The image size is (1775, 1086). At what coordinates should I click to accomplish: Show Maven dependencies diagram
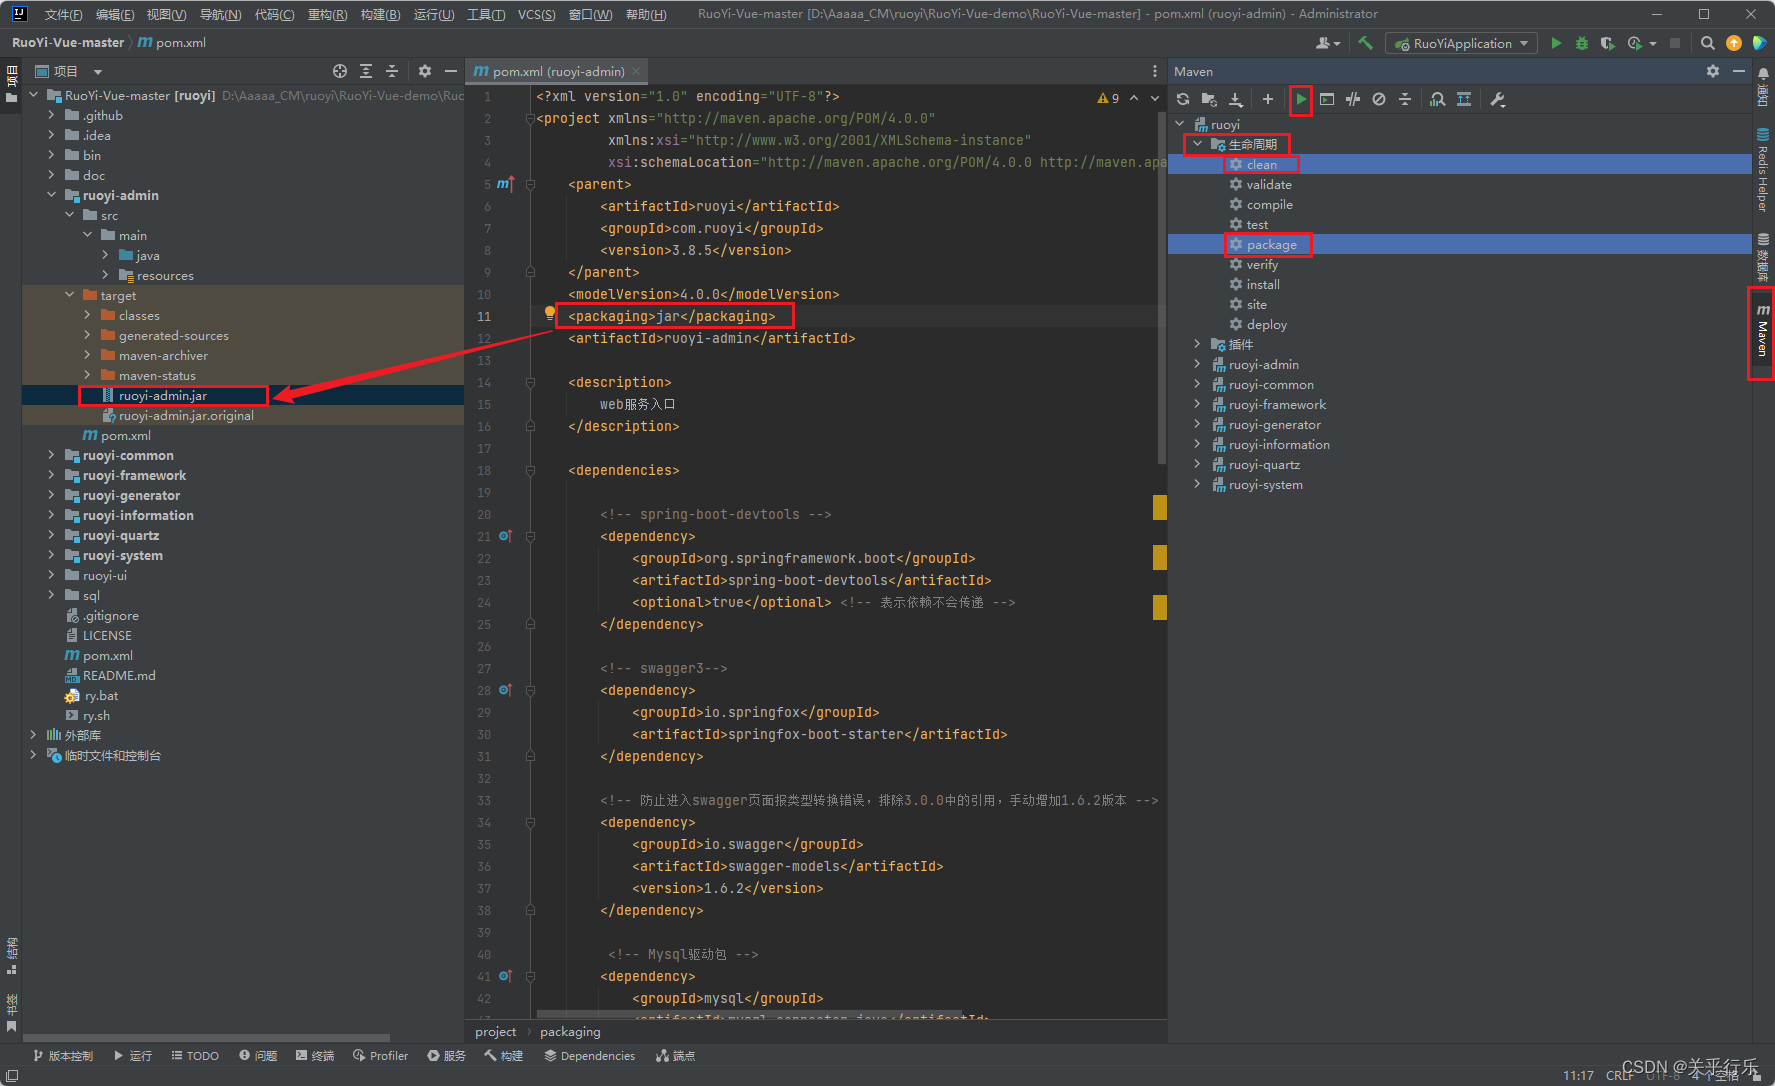click(1464, 99)
